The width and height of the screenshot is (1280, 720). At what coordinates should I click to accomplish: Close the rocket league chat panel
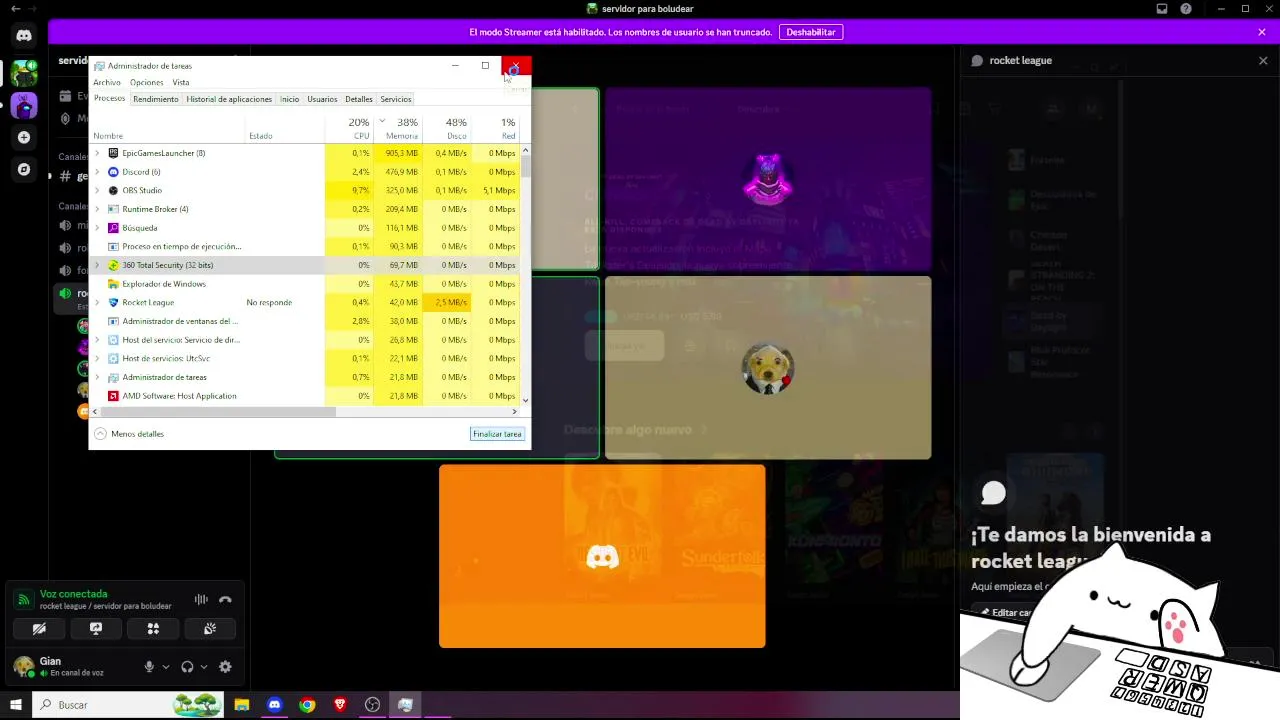click(x=1263, y=61)
